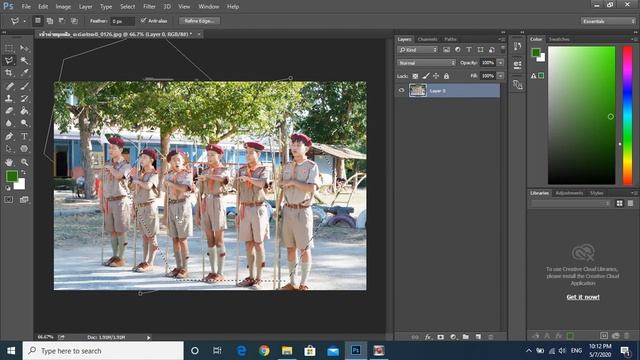
Task: Select the Polygonal Lasso tool in the toolbox
Action: pyautogui.click(x=9, y=60)
